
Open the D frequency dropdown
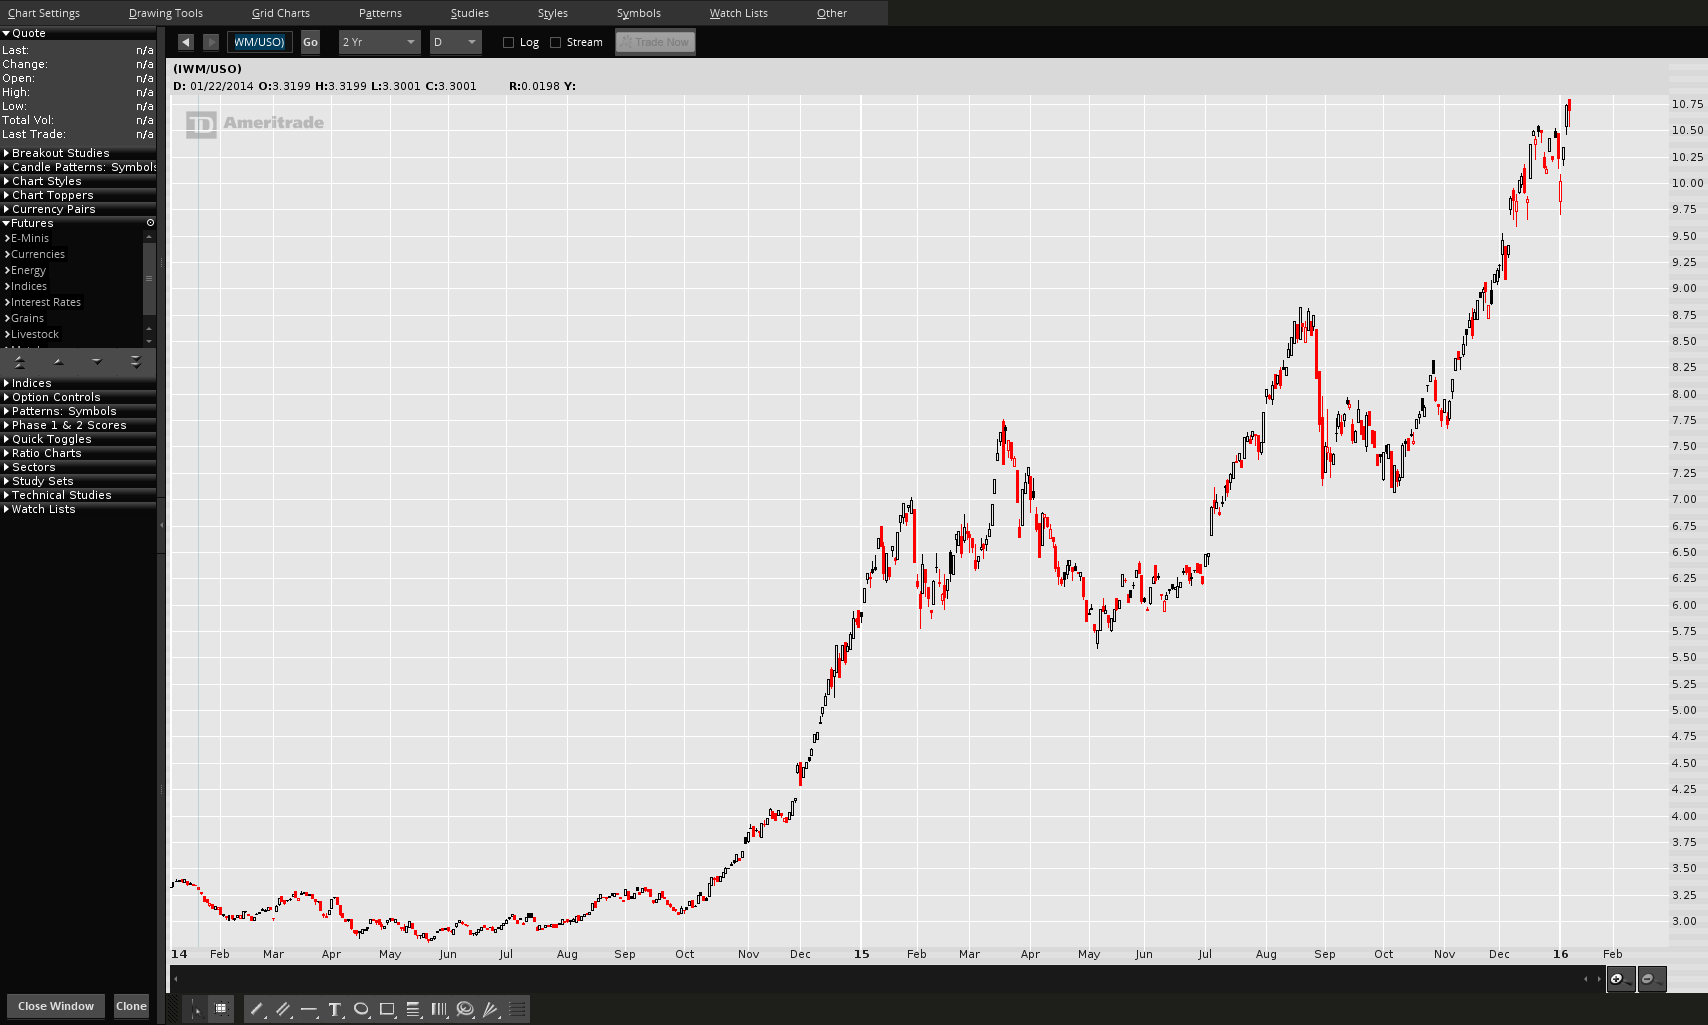tap(455, 42)
